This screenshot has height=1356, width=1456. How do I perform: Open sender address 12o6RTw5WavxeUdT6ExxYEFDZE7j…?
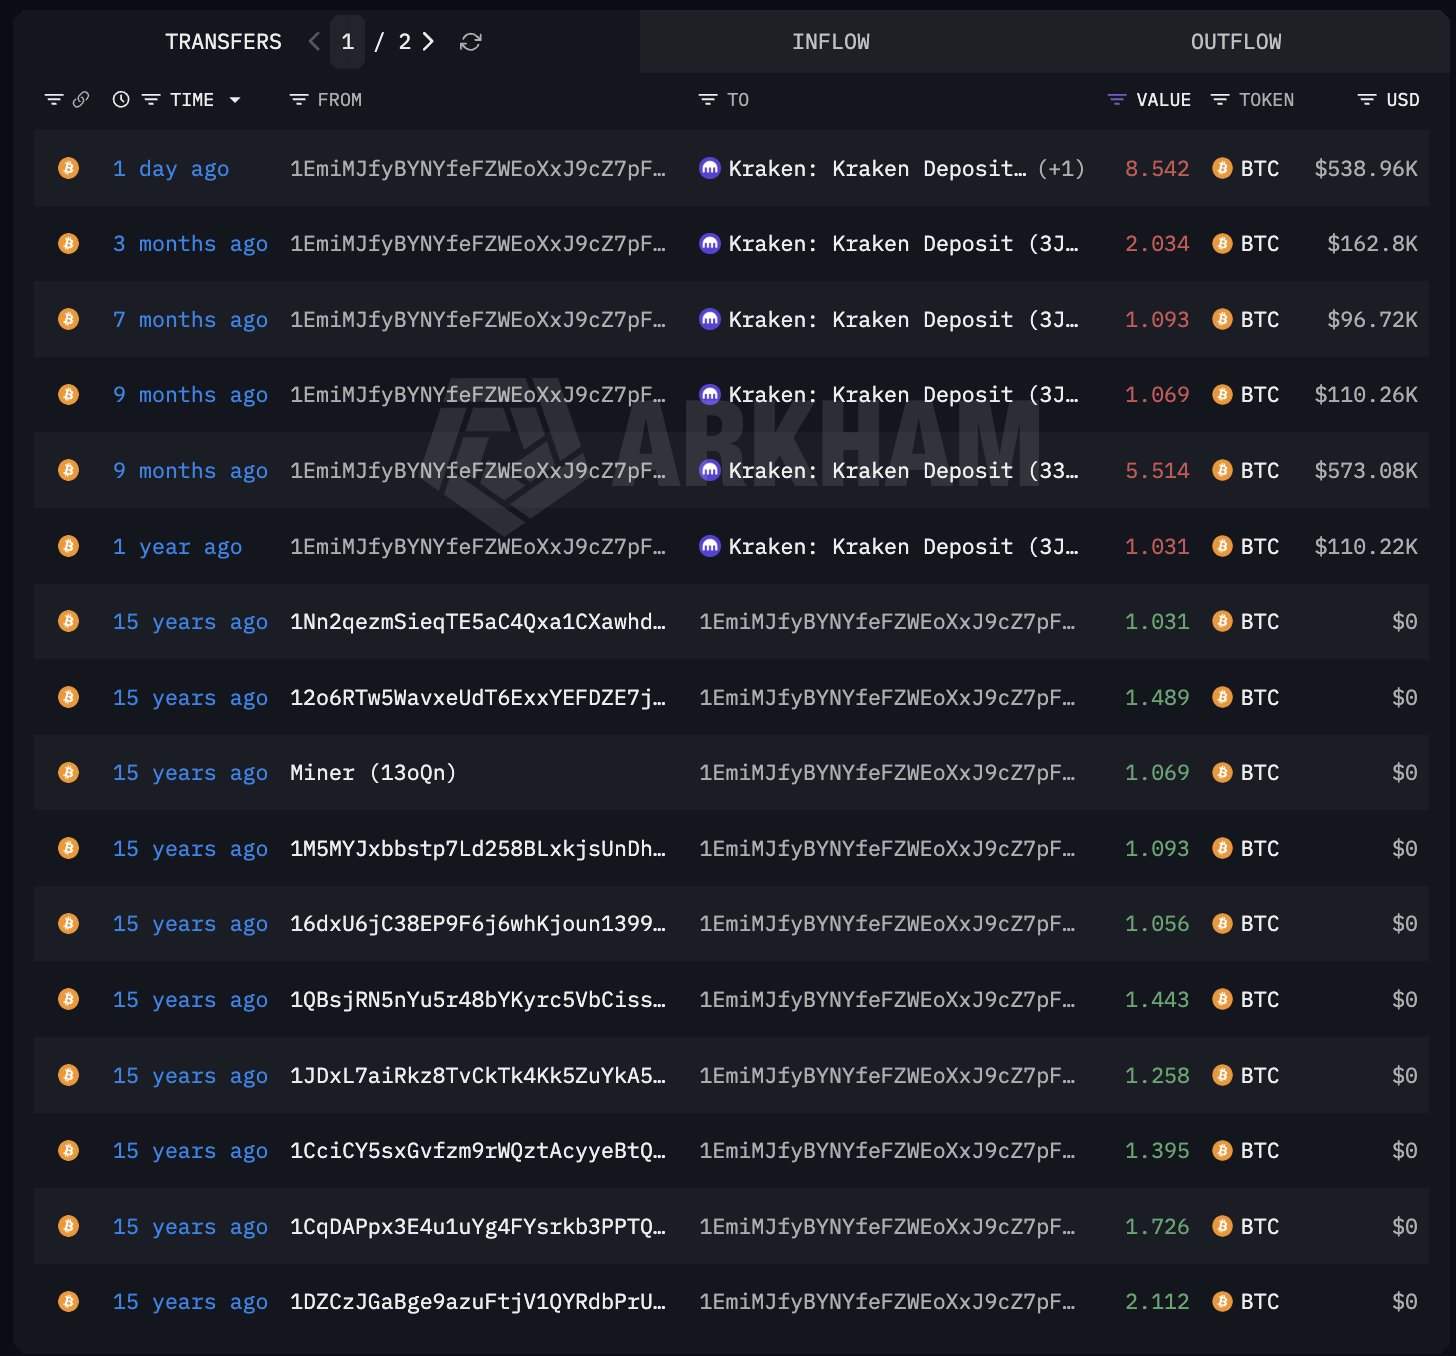click(x=478, y=697)
